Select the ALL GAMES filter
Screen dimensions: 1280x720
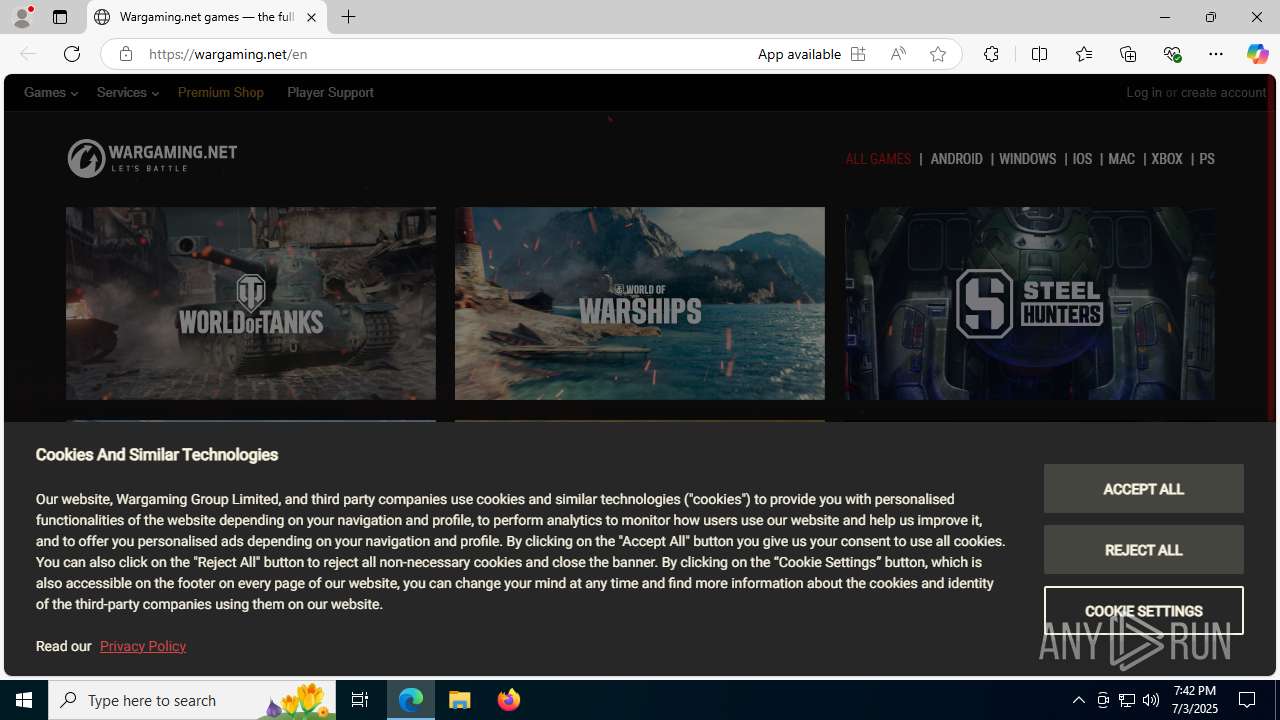pos(878,159)
